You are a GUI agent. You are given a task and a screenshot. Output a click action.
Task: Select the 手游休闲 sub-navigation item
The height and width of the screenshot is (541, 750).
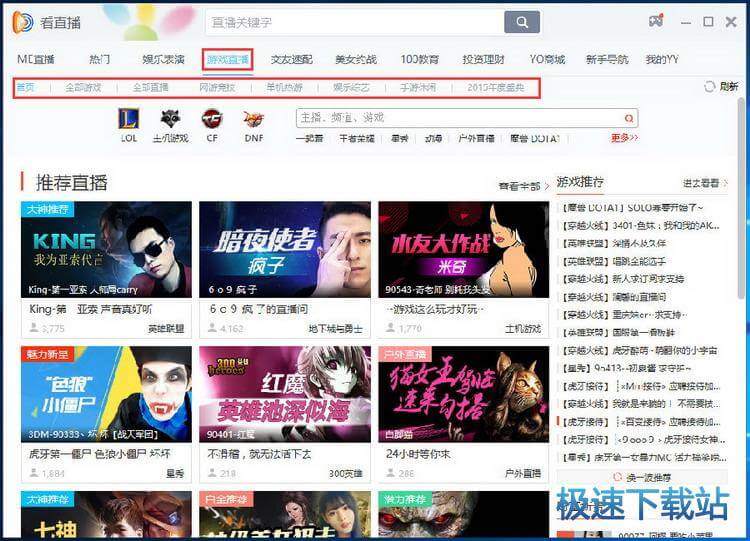[x=418, y=88]
